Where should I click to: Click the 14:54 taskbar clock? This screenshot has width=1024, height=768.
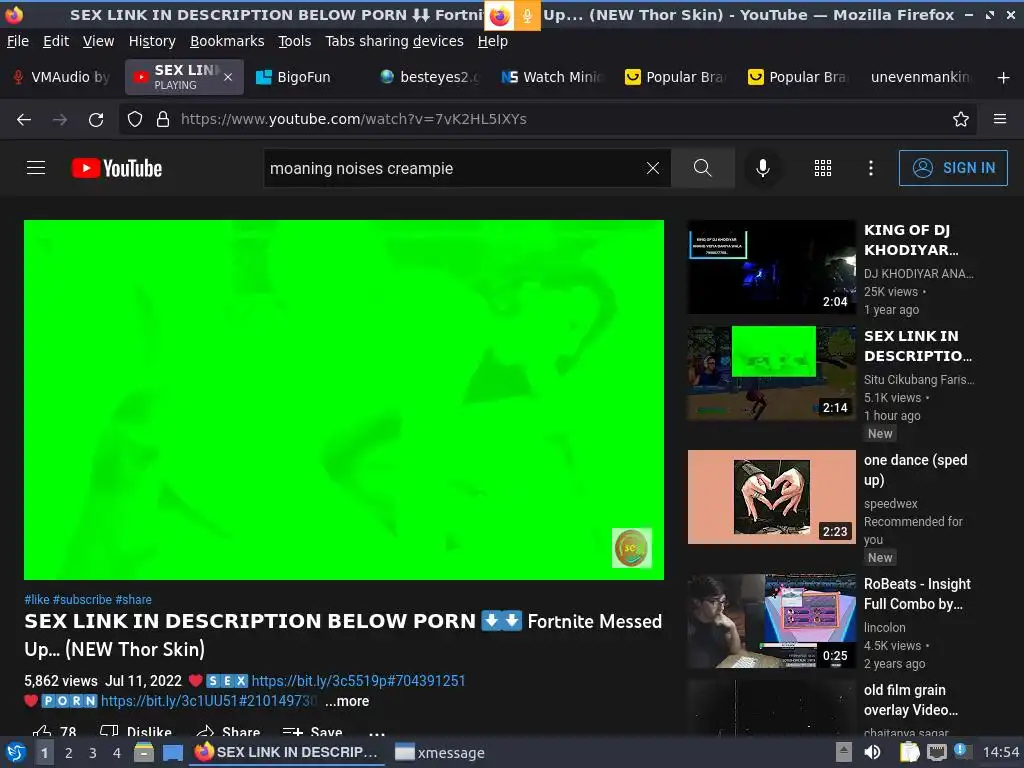(x=1000, y=753)
